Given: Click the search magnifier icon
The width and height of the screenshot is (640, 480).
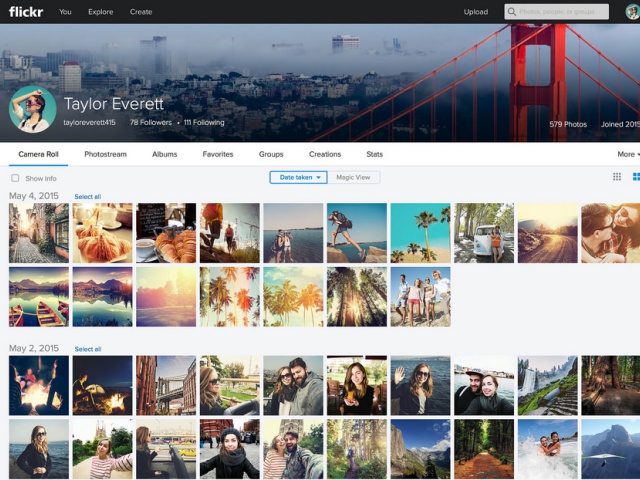Looking at the screenshot, I should click(x=512, y=12).
